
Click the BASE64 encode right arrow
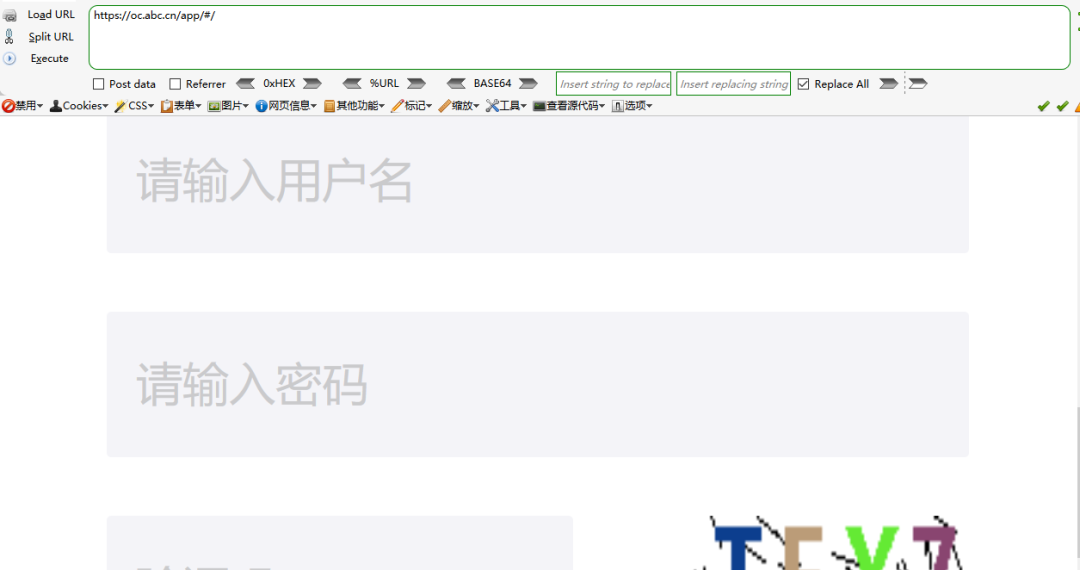[528, 83]
